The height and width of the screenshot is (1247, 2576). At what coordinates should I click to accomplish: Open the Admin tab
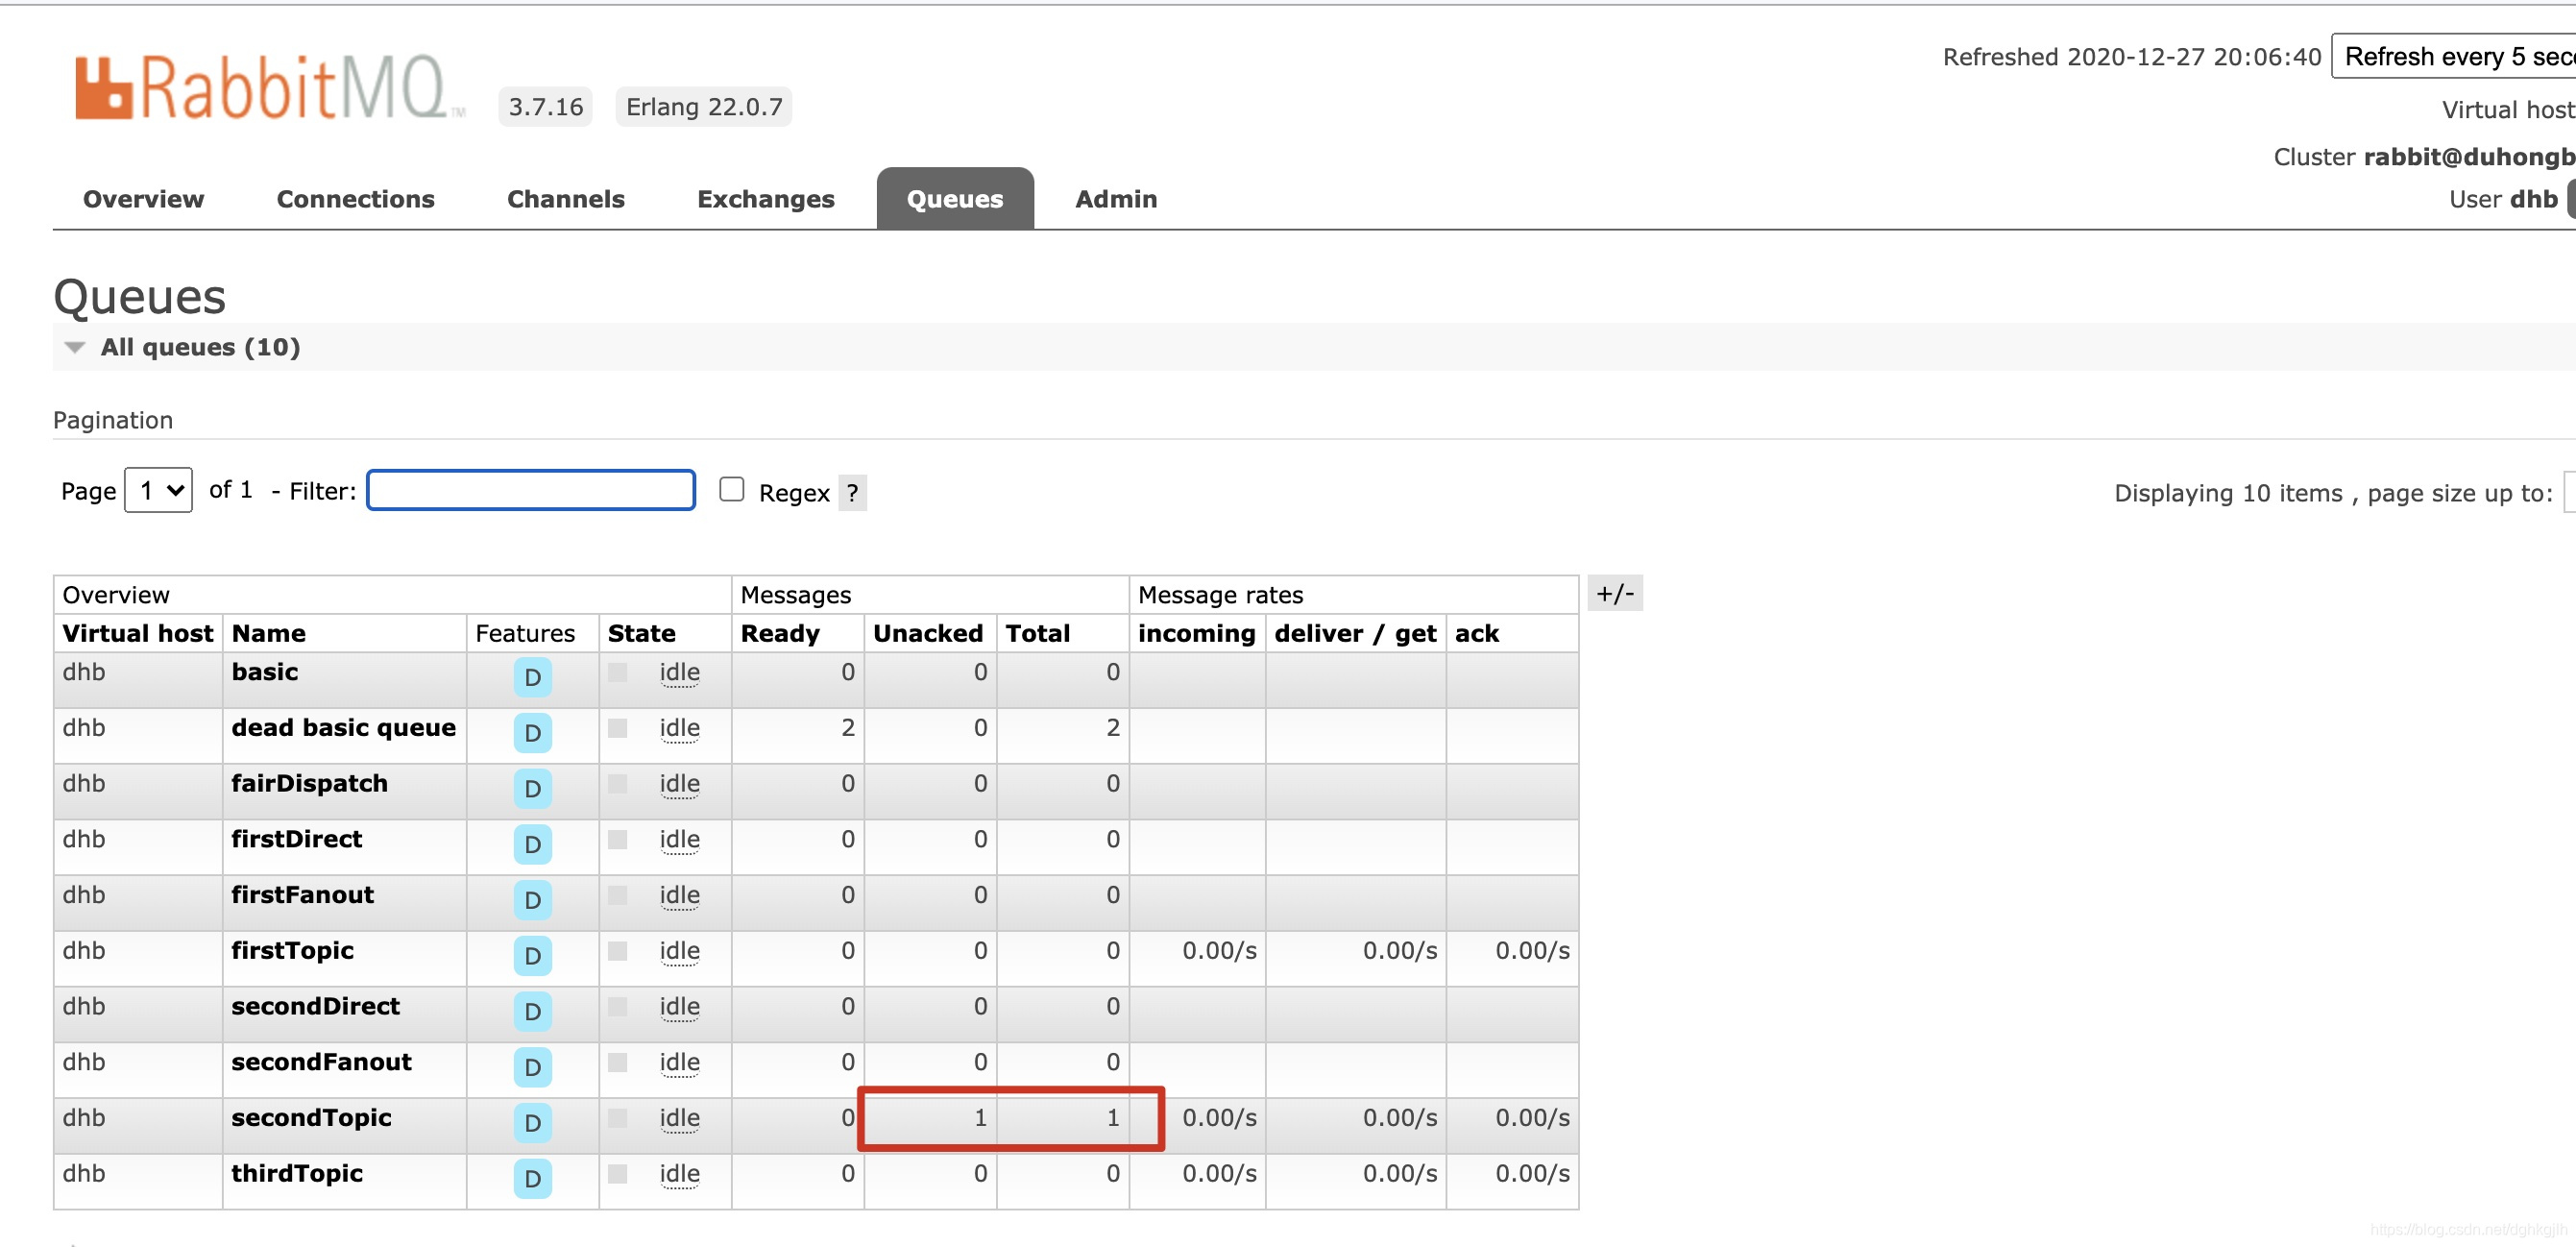(1116, 199)
